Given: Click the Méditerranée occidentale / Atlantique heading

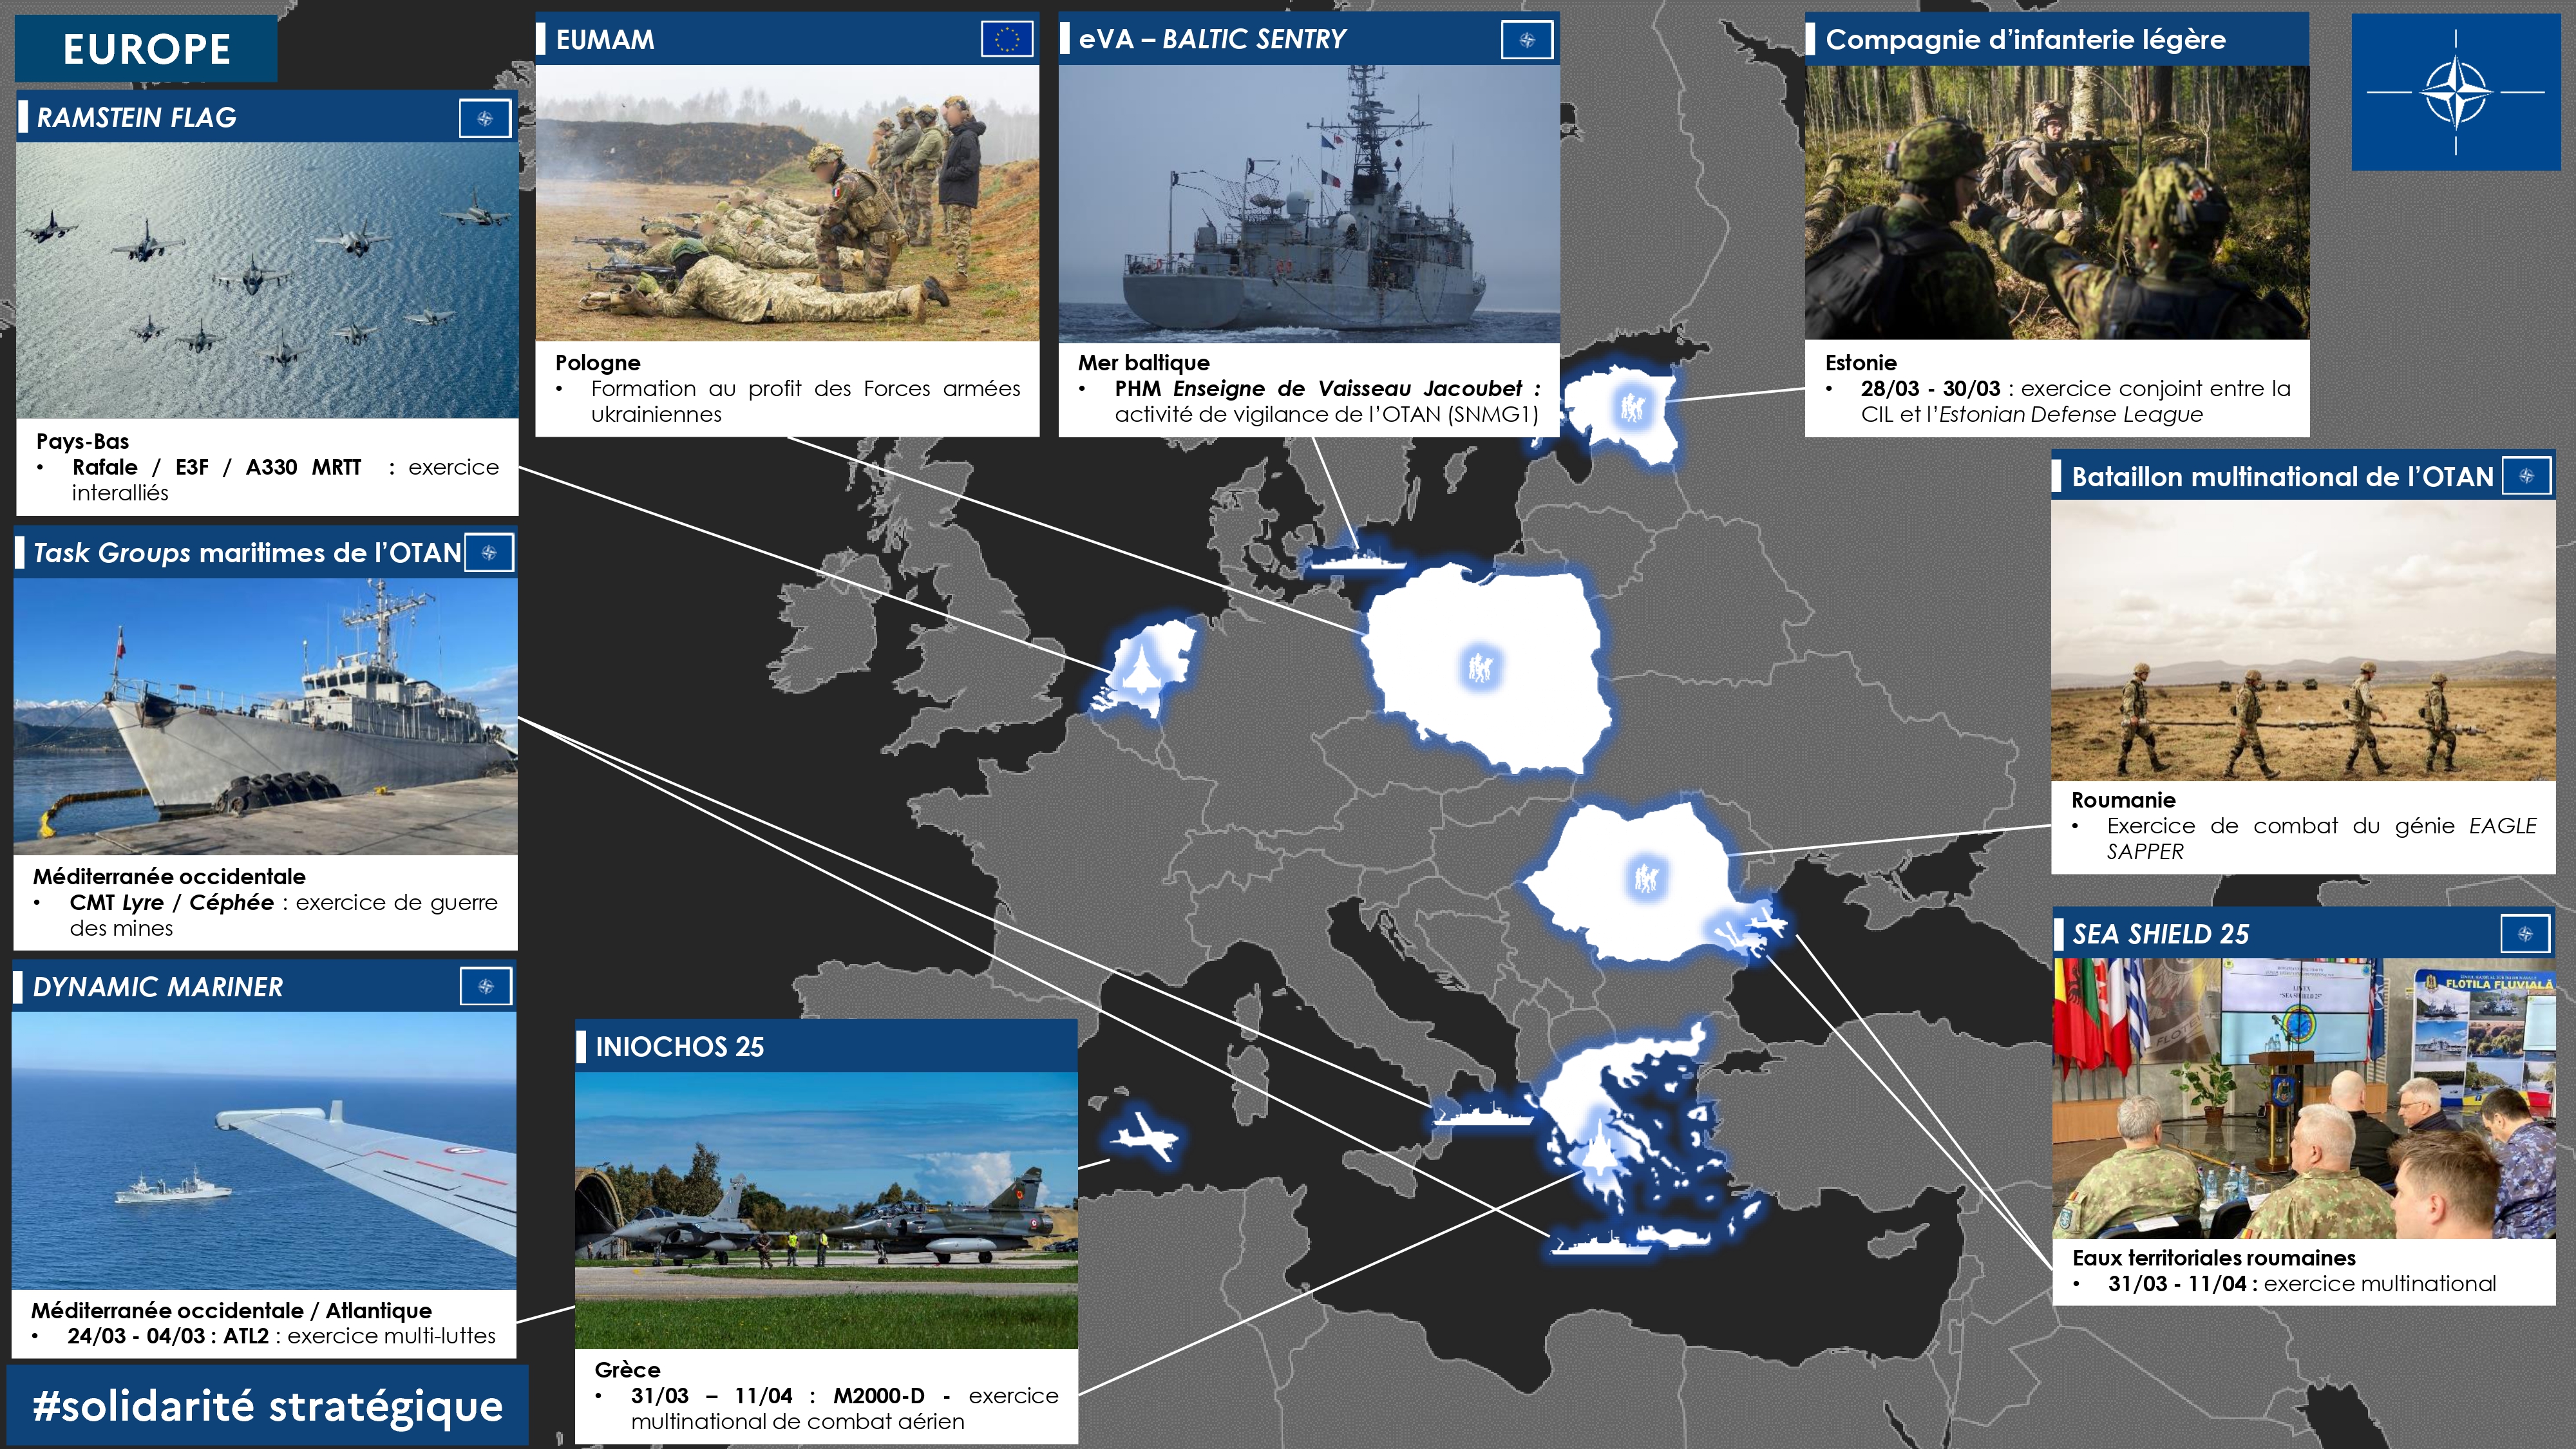Looking at the screenshot, I should tap(231, 1311).
